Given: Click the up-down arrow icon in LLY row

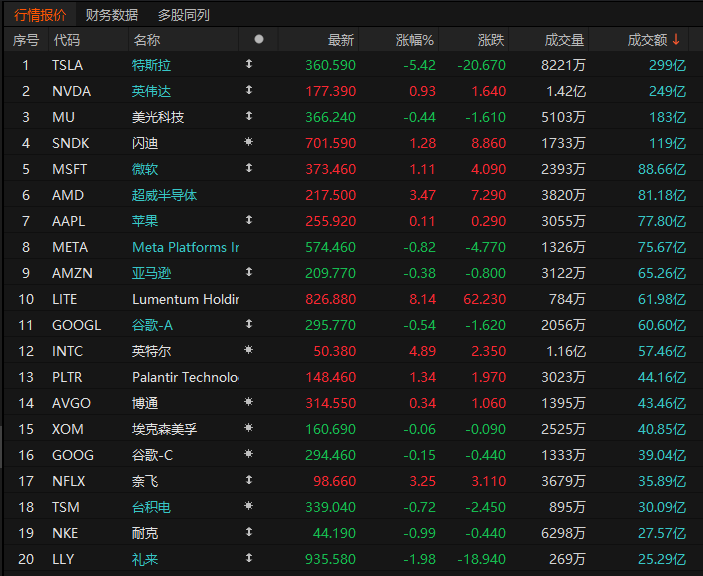Looking at the screenshot, I should [x=249, y=558].
